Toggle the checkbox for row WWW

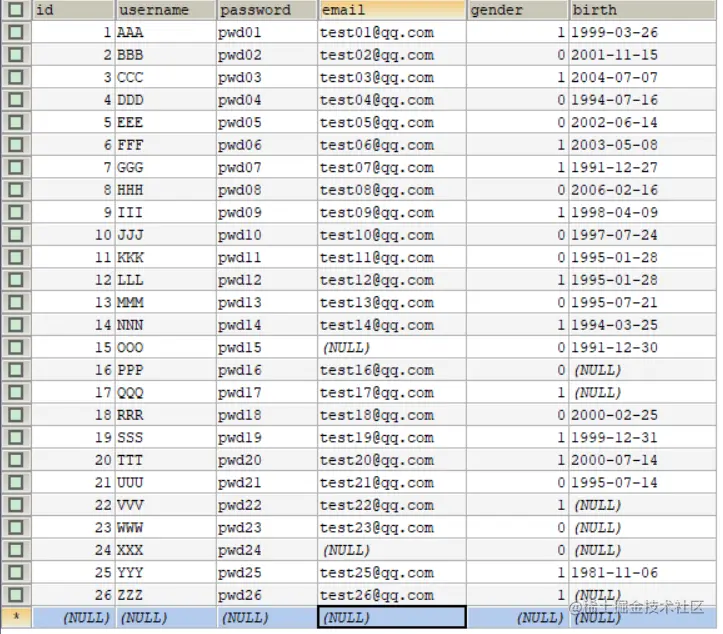16,527
